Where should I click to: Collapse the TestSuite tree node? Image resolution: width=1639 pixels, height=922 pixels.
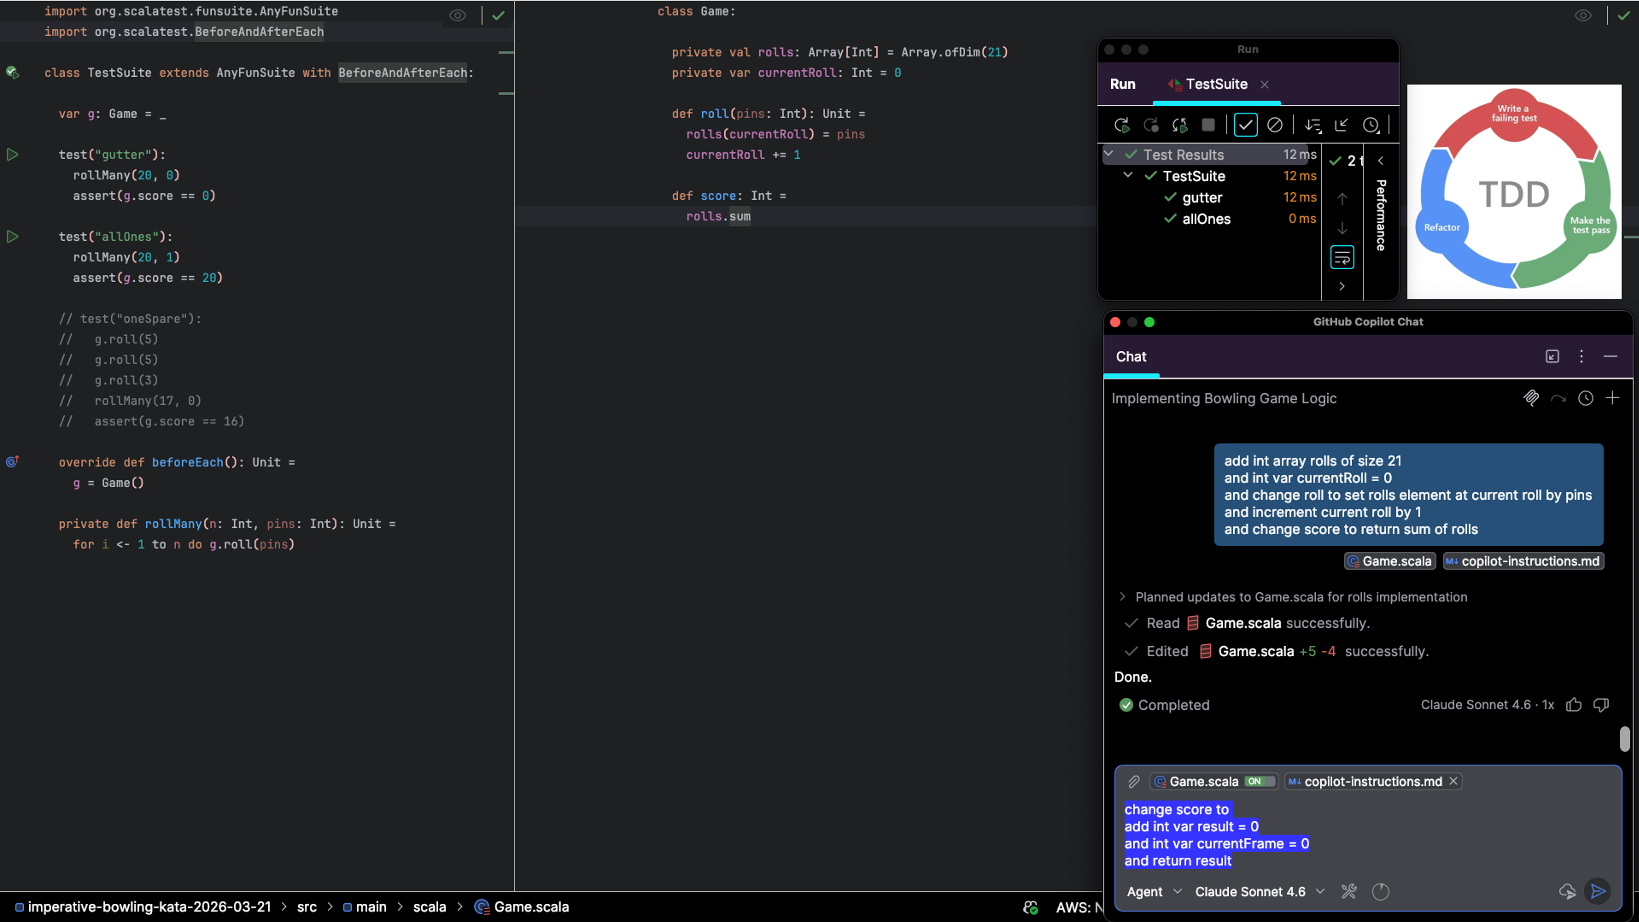tap(1128, 176)
